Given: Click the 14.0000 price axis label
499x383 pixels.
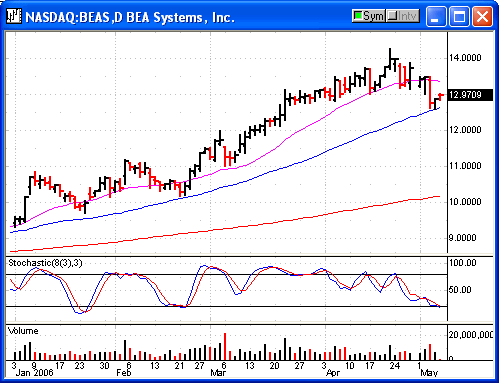Looking at the screenshot, I should coord(465,58).
